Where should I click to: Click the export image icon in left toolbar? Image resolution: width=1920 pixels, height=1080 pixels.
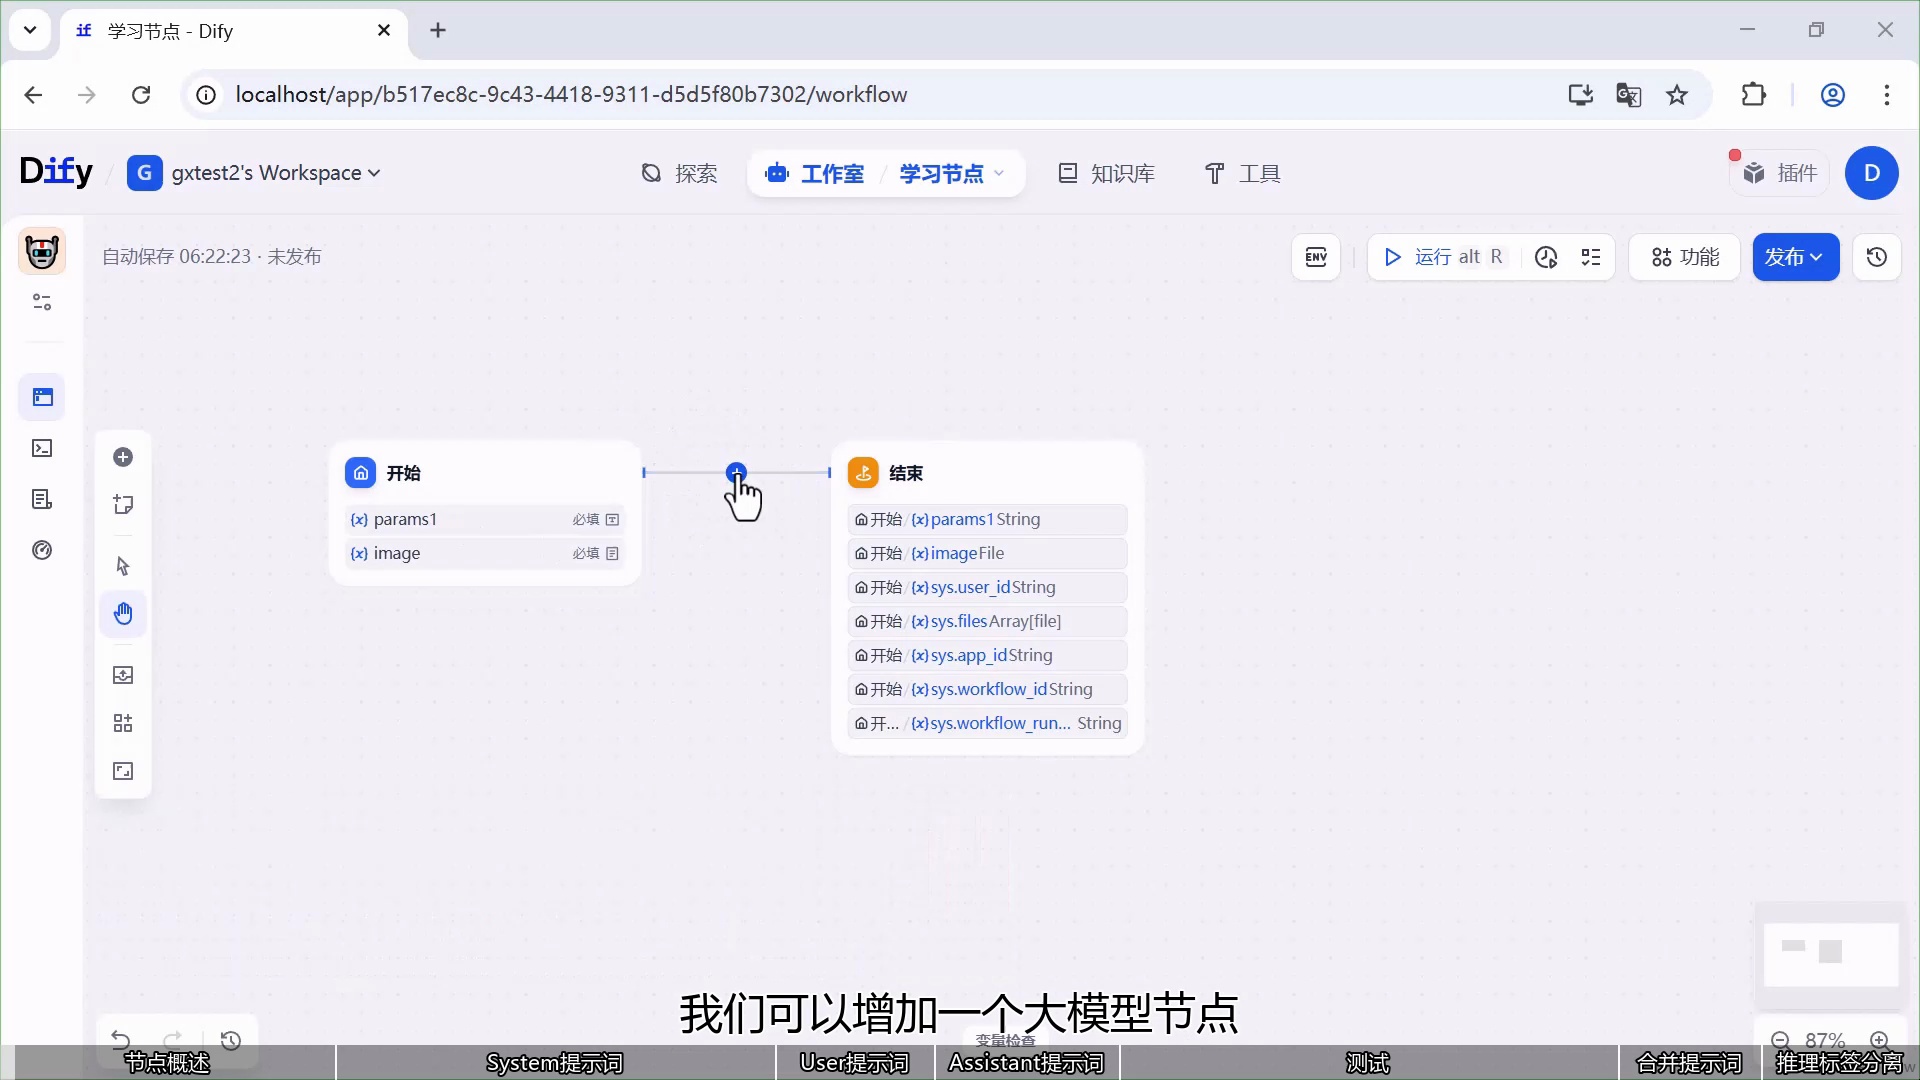123,675
